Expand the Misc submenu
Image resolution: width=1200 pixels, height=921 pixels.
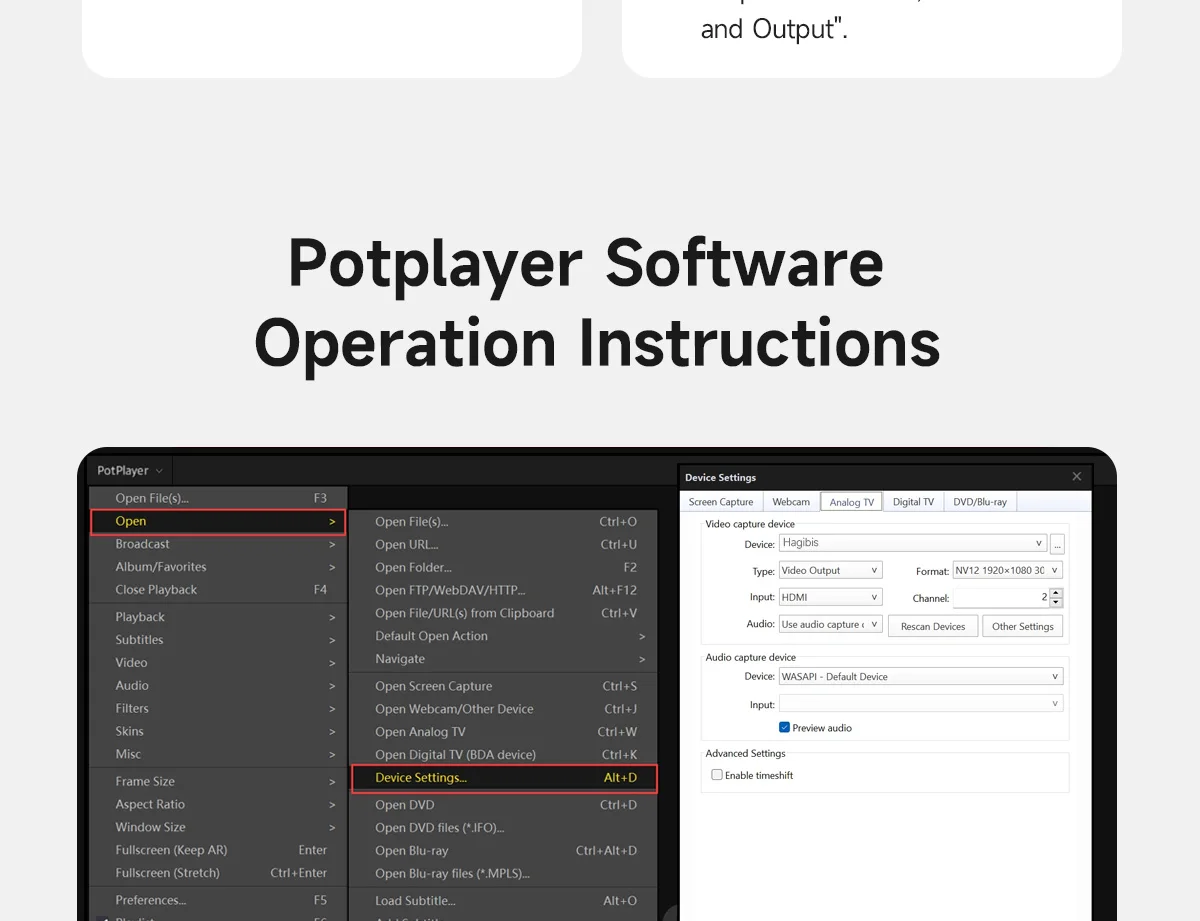coord(218,755)
